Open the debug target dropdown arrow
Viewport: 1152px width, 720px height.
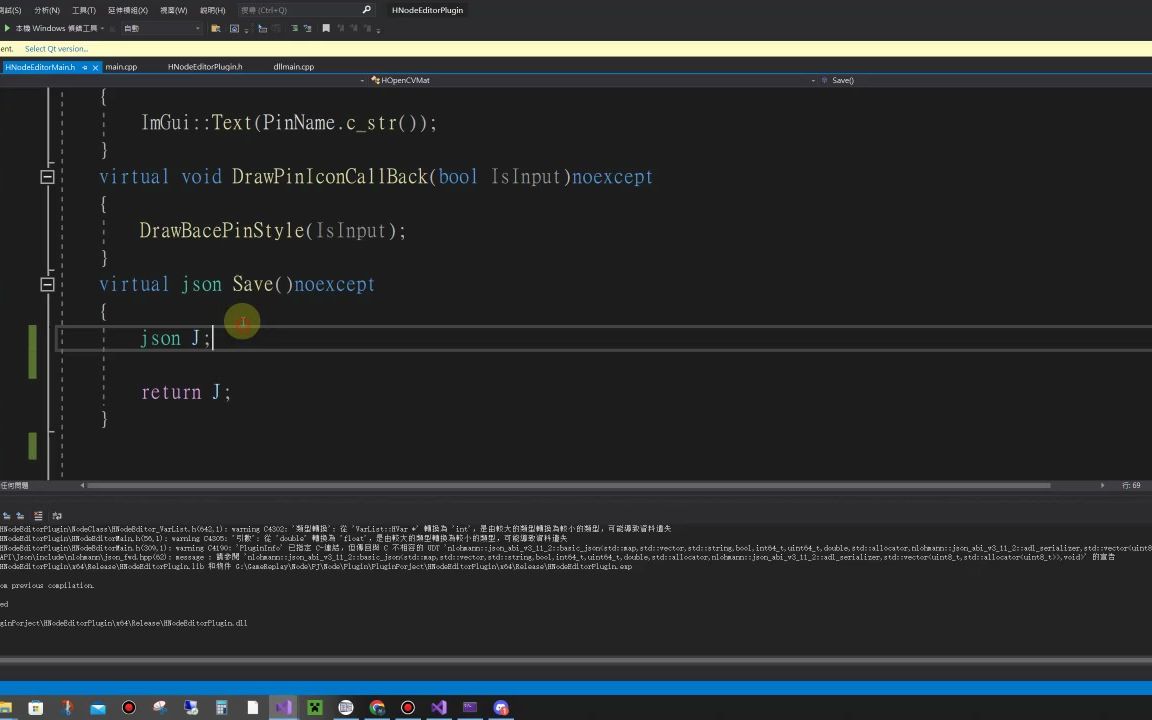pyautogui.click(x=102, y=29)
